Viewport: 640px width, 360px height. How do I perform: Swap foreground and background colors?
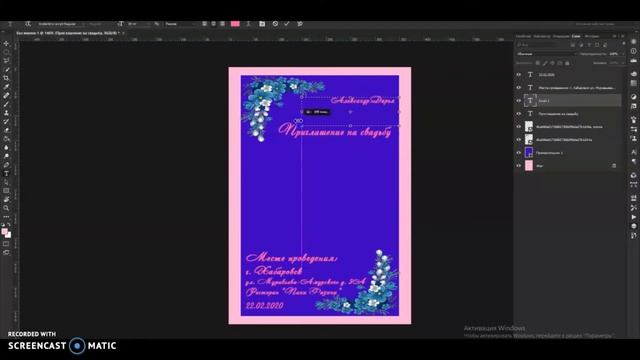(9, 225)
